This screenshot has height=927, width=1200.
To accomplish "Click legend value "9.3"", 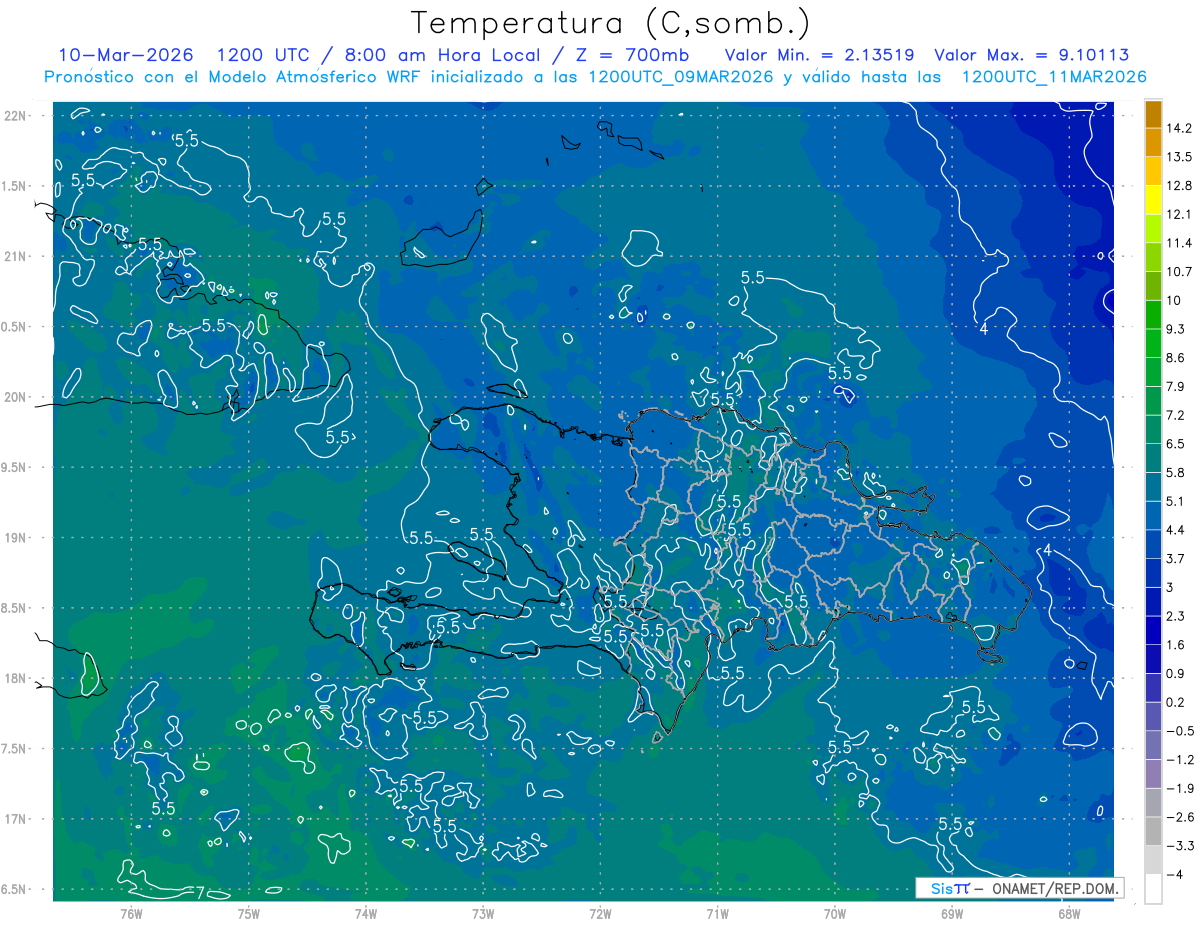I will [x=1176, y=329].
